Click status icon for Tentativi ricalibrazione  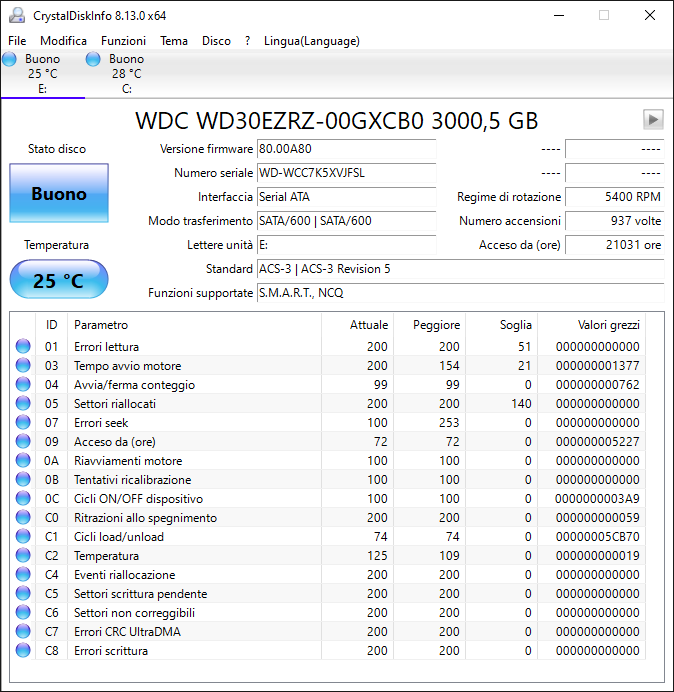click(x=23, y=479)
